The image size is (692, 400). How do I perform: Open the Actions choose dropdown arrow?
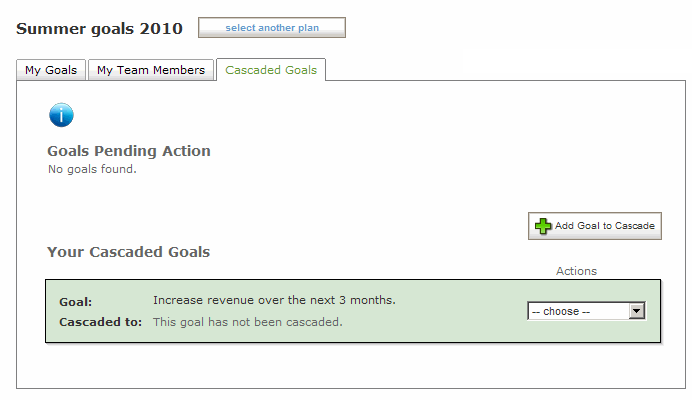click(636, 311)
